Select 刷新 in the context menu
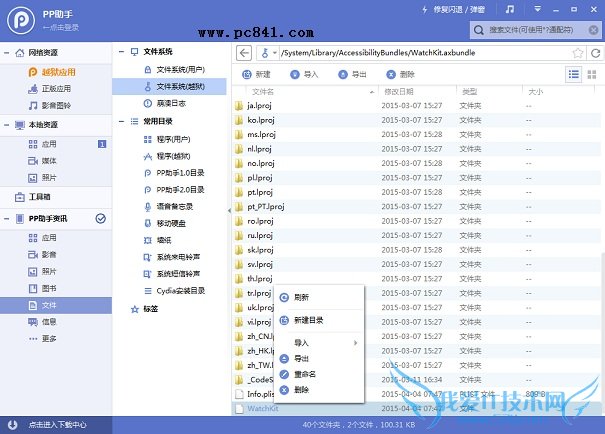Viewport: 605px width, 434px height. [319, 297]
